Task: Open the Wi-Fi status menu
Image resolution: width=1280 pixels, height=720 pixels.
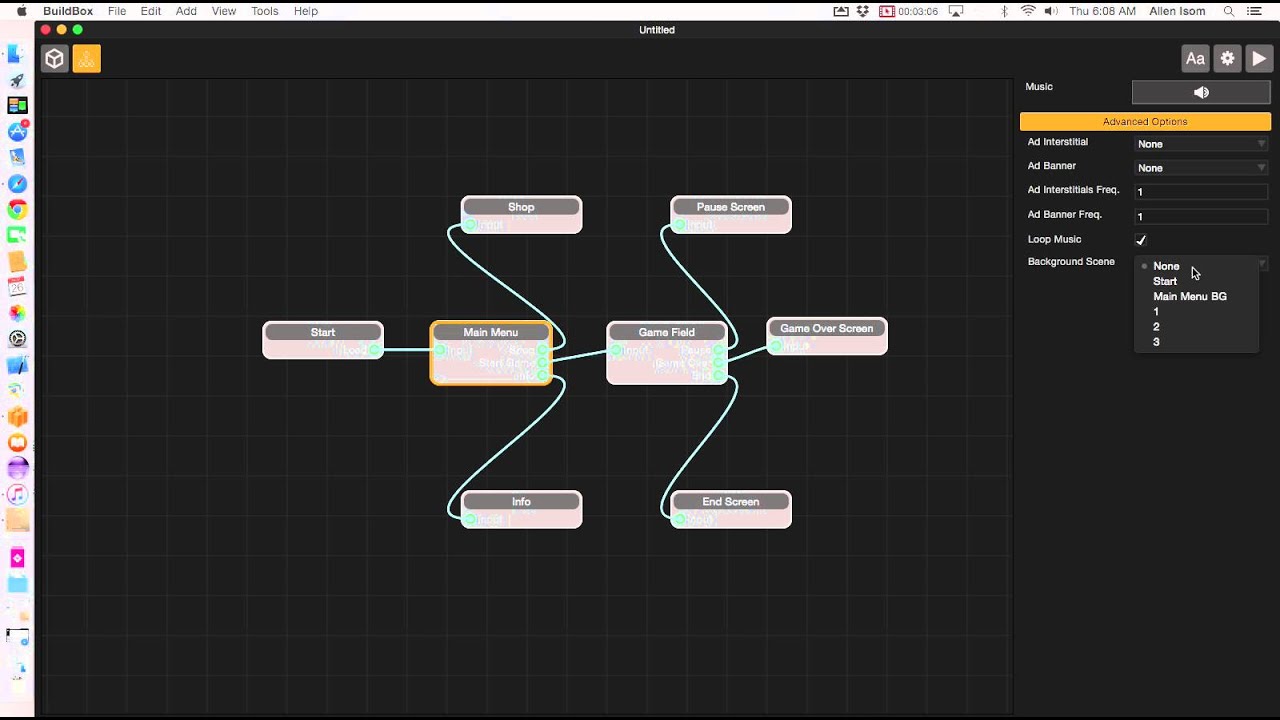Action: [1028, 11]
